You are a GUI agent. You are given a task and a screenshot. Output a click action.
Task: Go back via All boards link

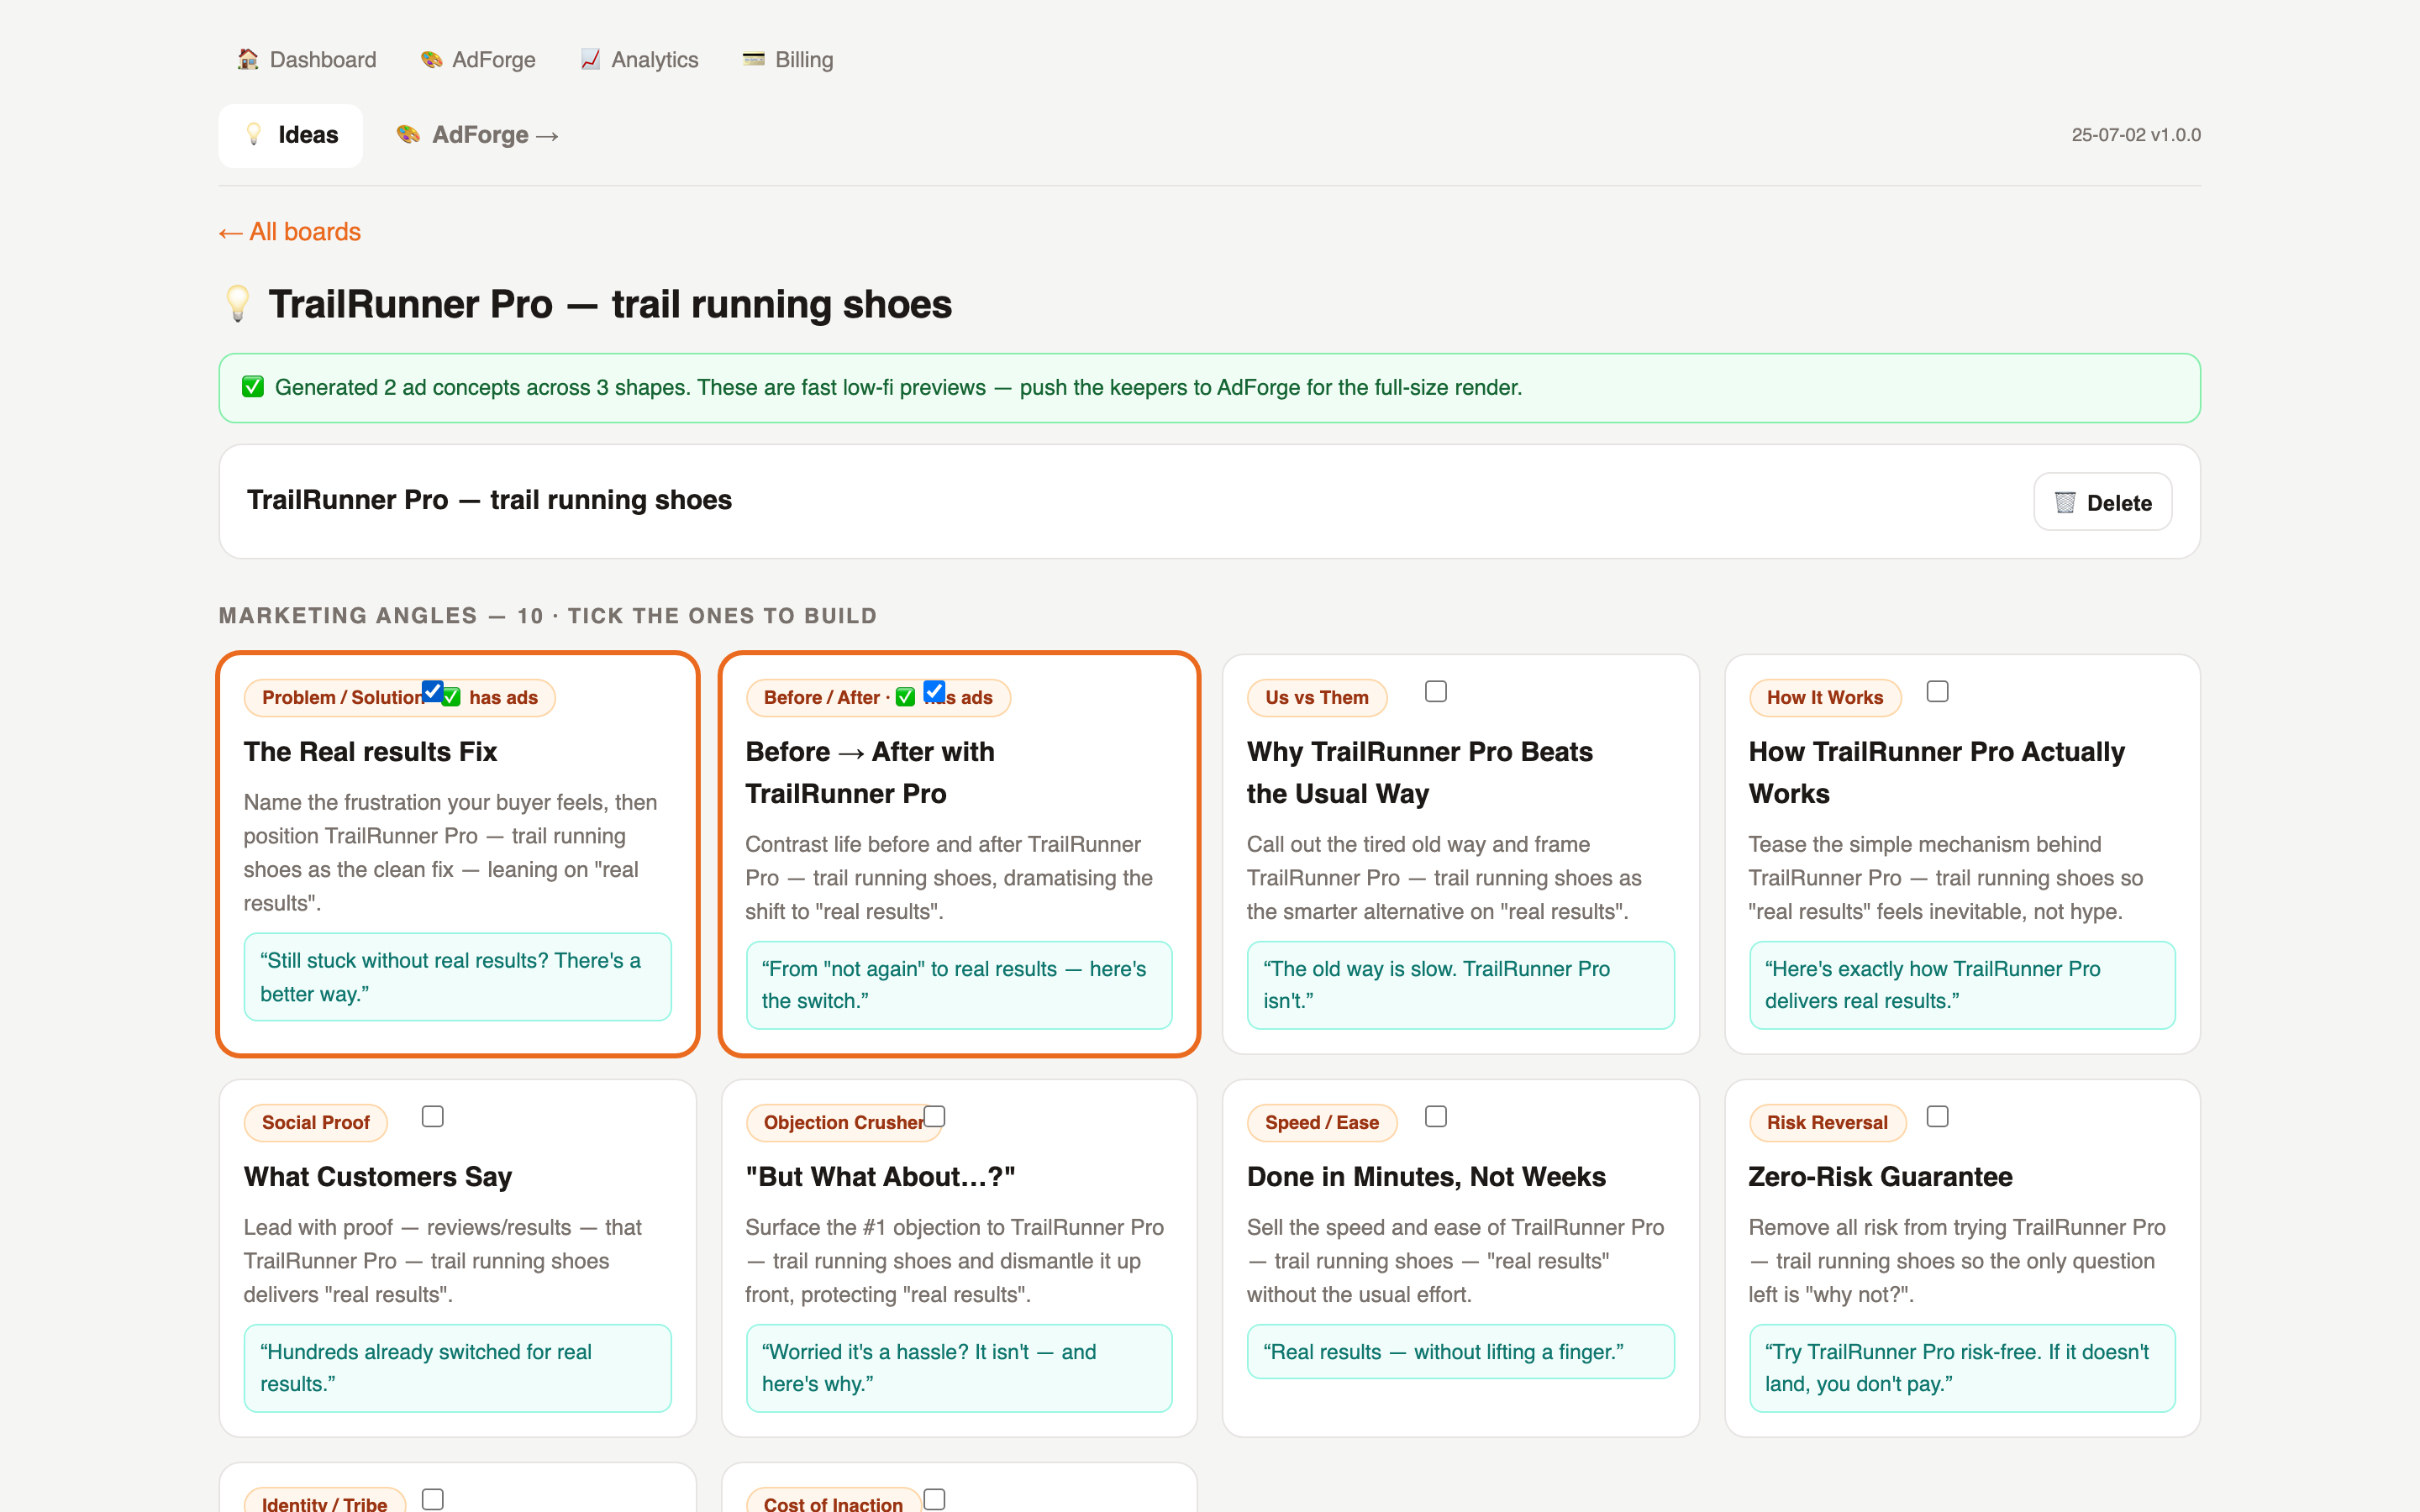tap(290, 232)
